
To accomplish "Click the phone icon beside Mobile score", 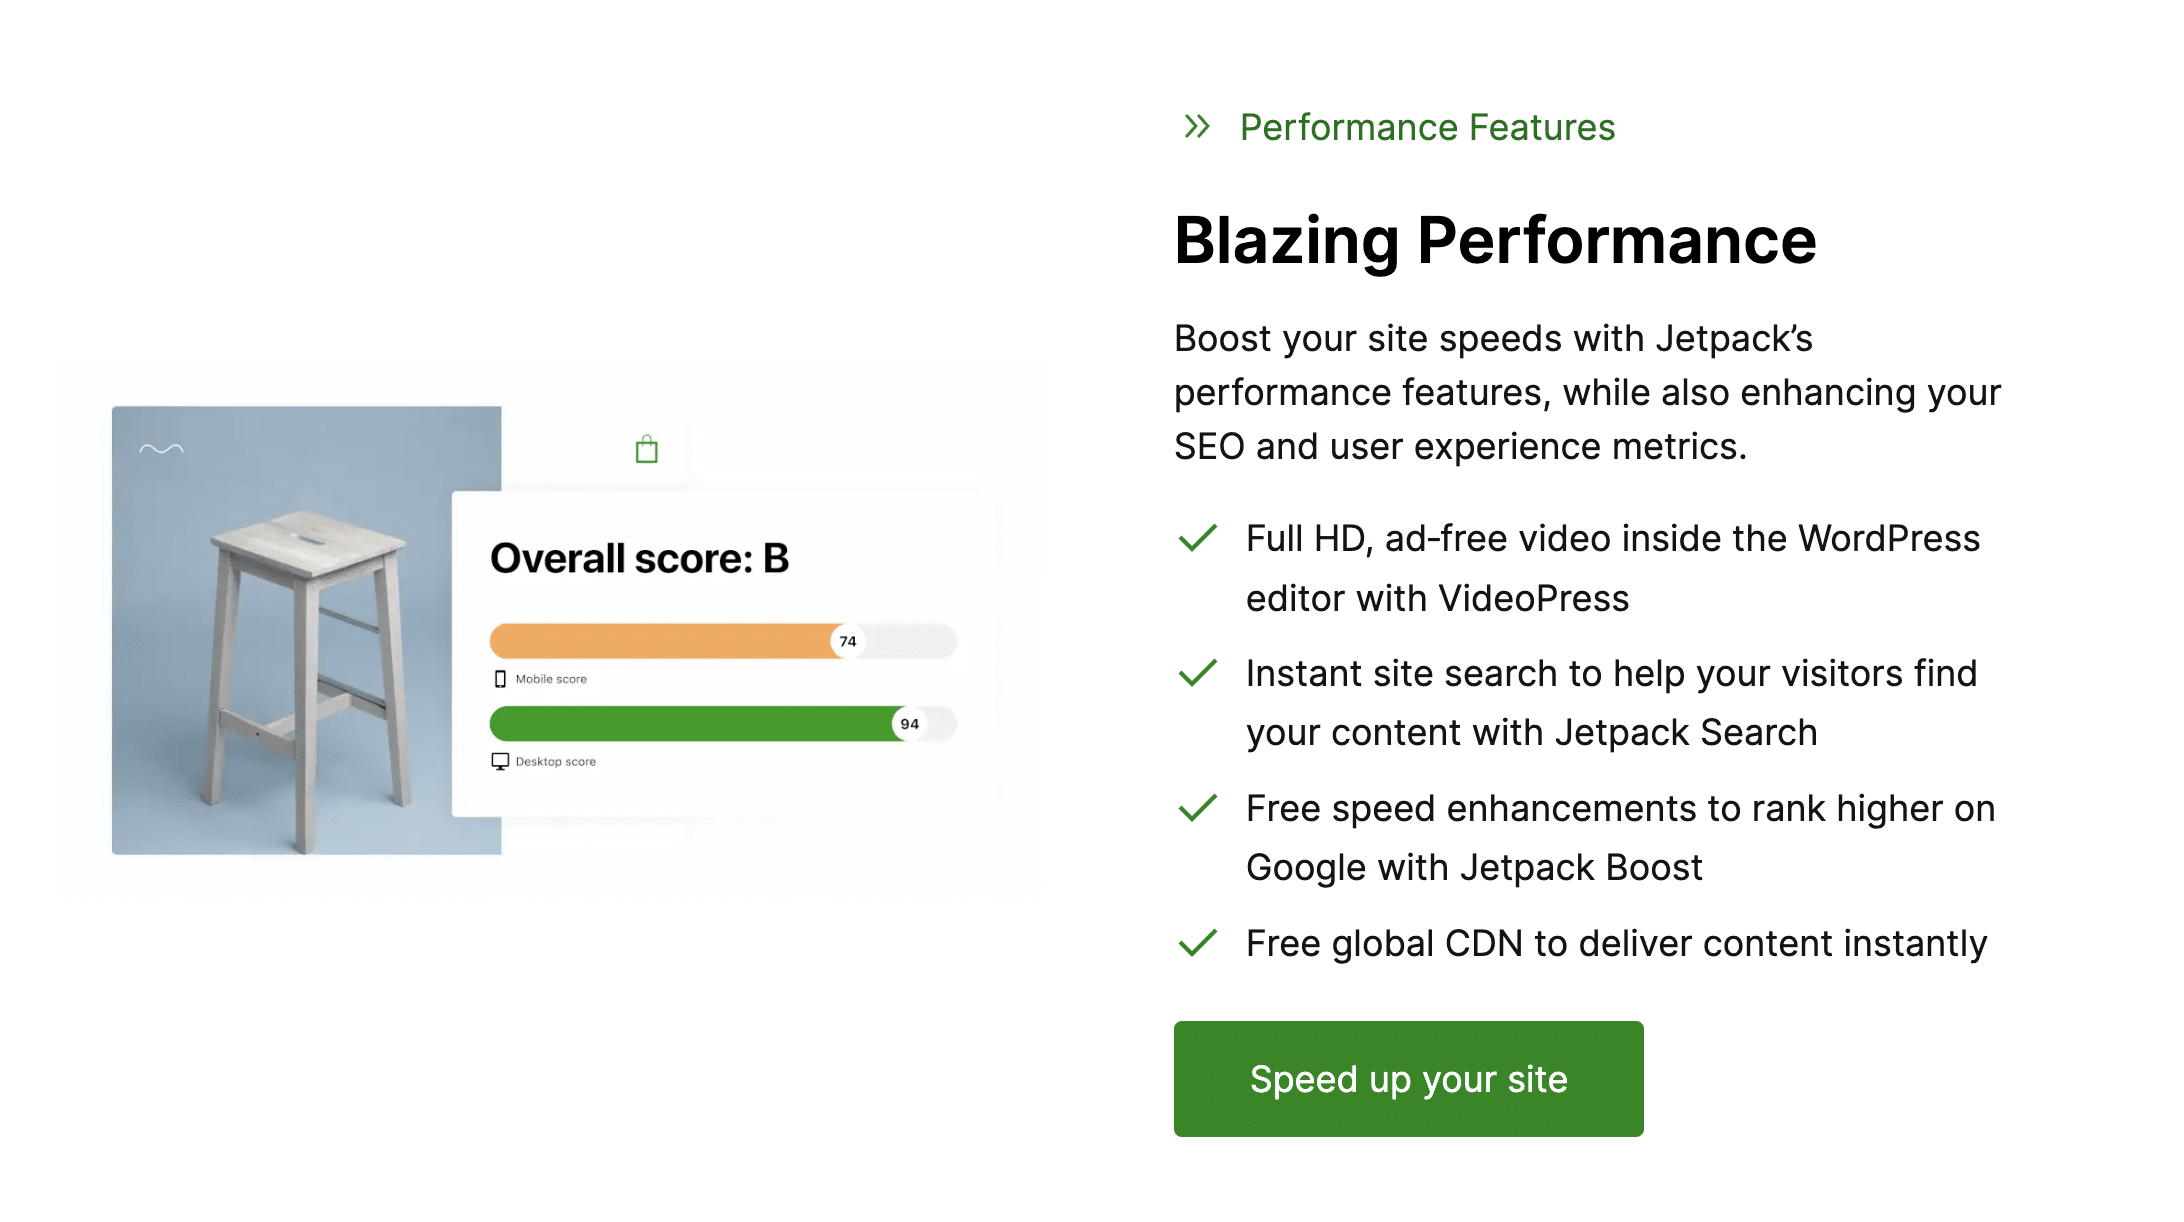I will (x=500, y=679).
